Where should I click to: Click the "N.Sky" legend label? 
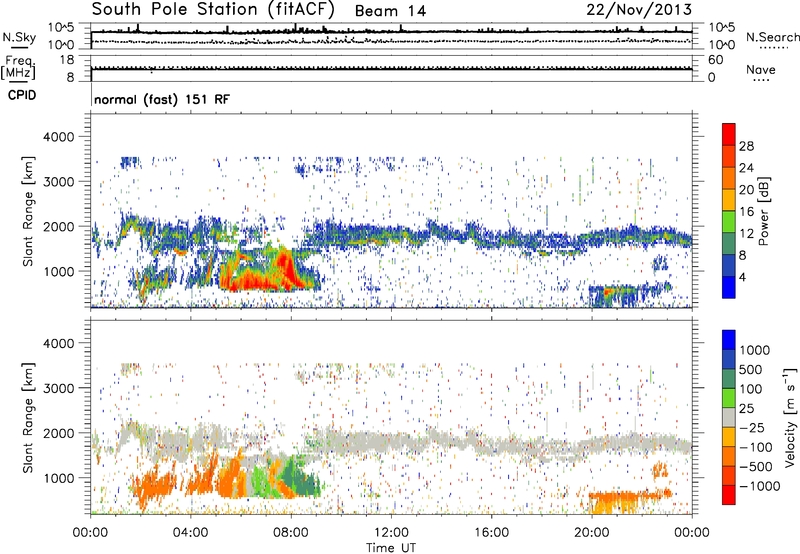tap(19, 37)
